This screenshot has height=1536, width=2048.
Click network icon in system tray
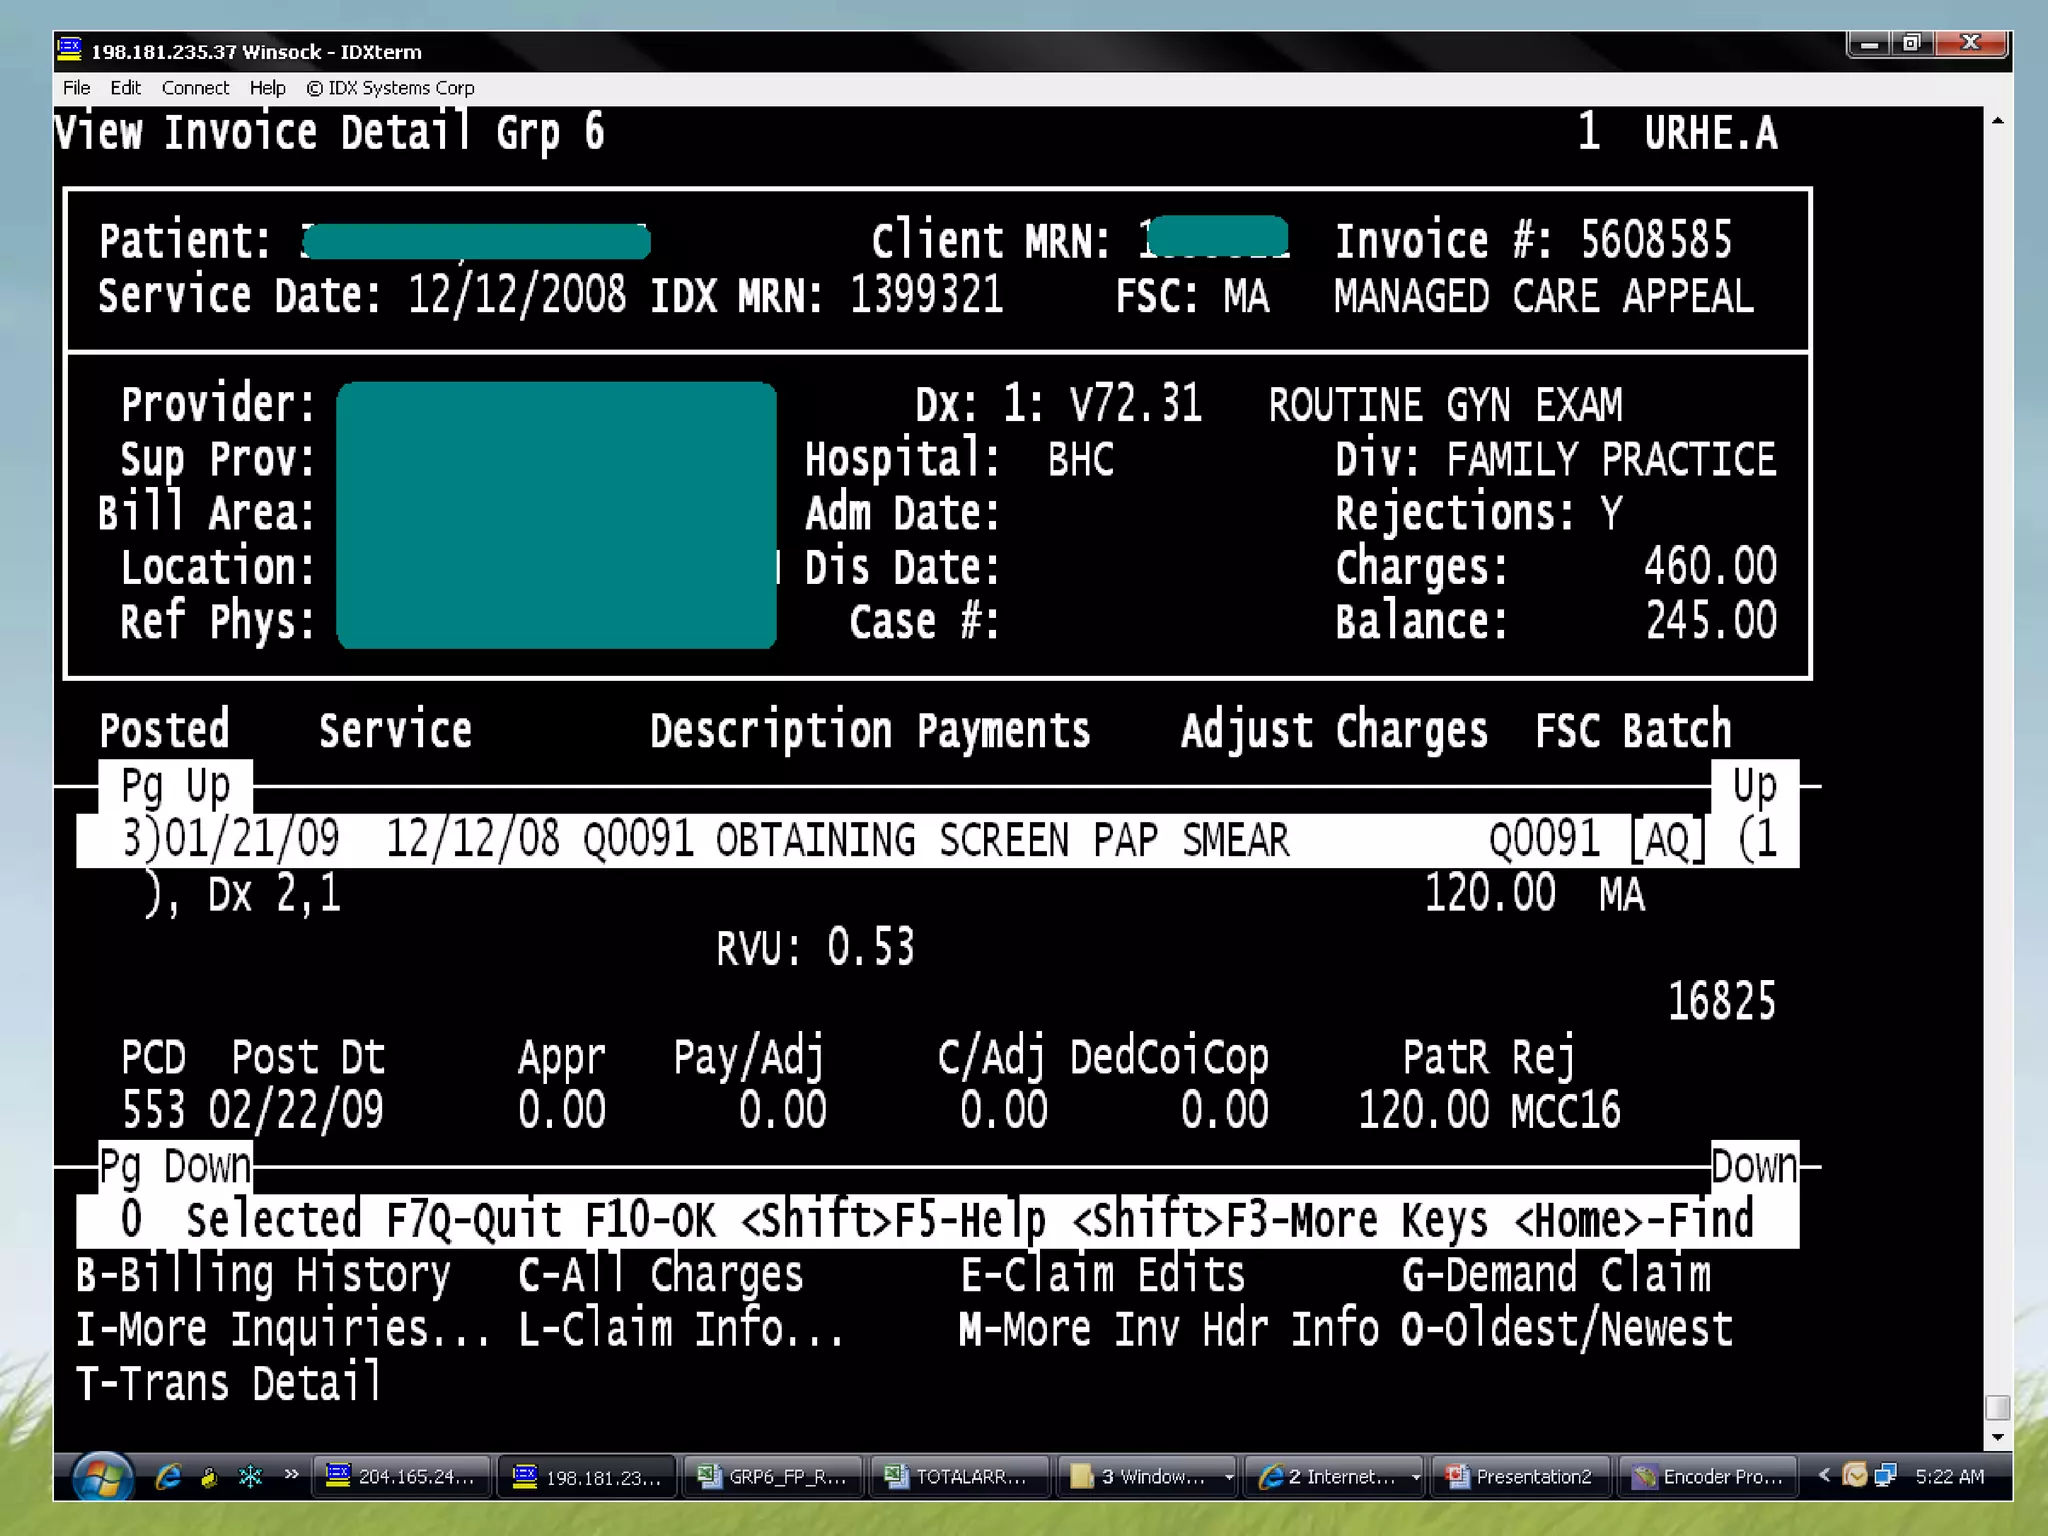click(x=1886, y=1476)
